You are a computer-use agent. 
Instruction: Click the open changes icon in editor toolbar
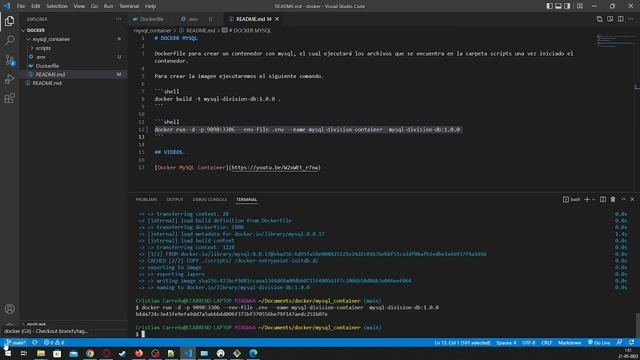tap(599, 19)
